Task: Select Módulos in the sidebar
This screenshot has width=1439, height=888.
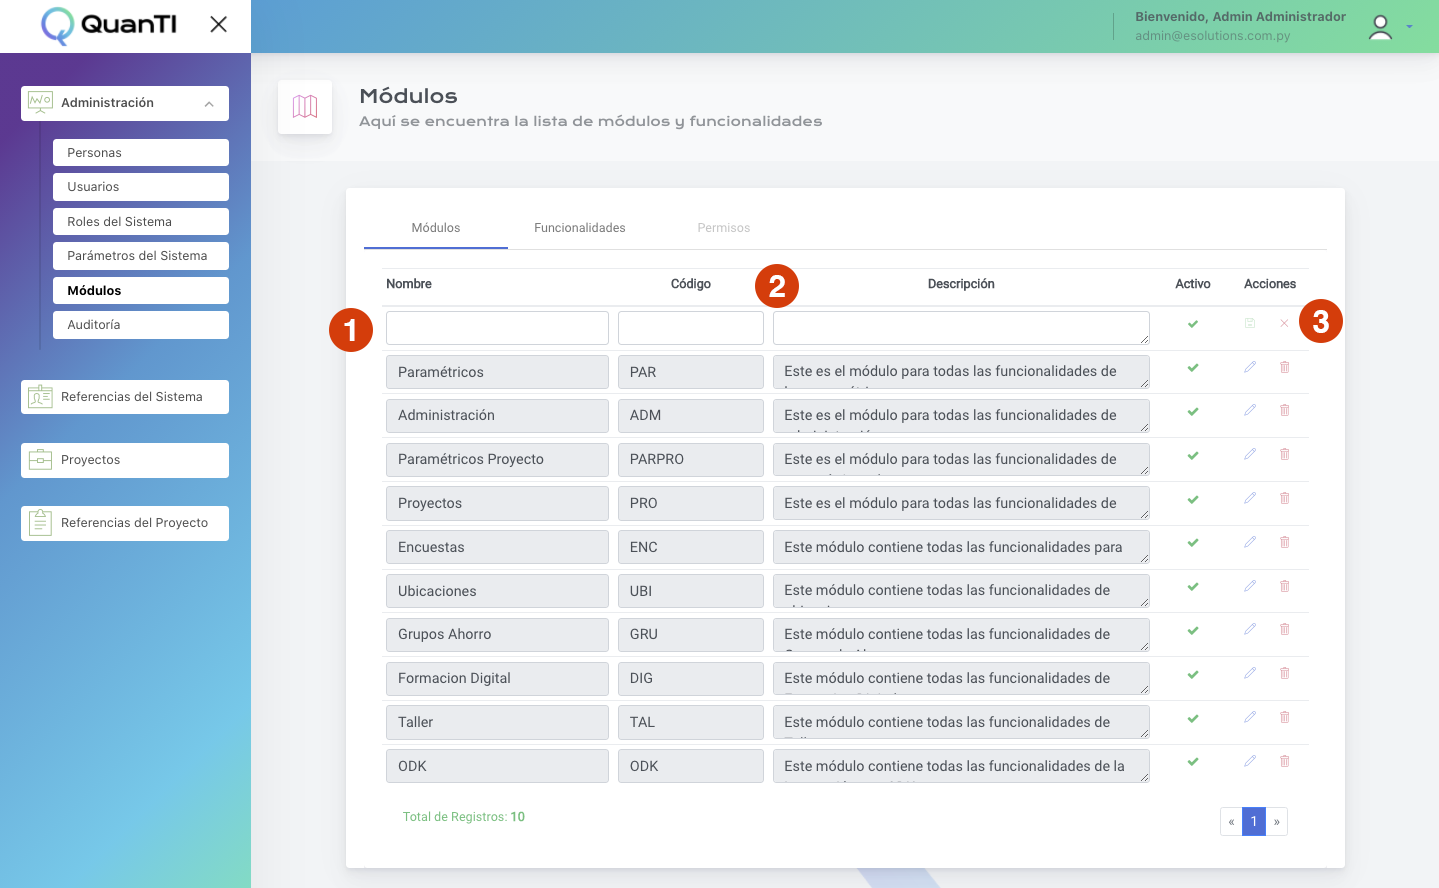Action: pos(141,291)
